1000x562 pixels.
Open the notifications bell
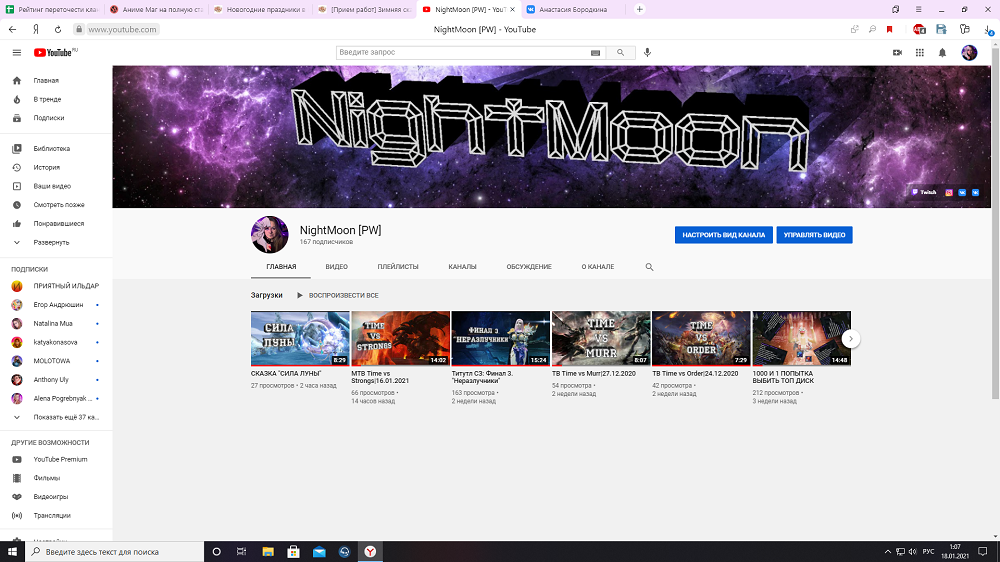click(942, 52)
